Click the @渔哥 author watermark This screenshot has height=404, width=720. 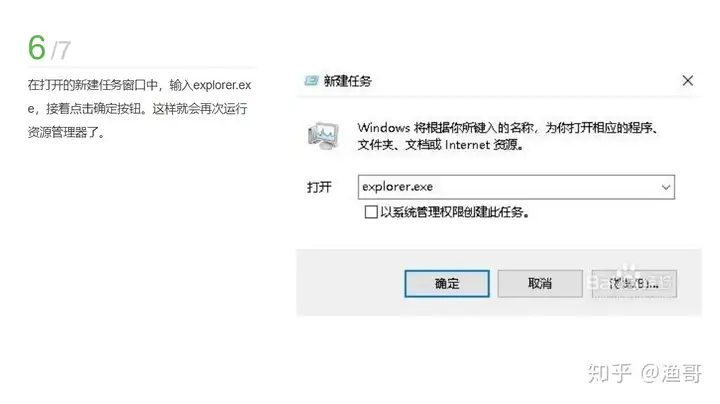(671, 373)
